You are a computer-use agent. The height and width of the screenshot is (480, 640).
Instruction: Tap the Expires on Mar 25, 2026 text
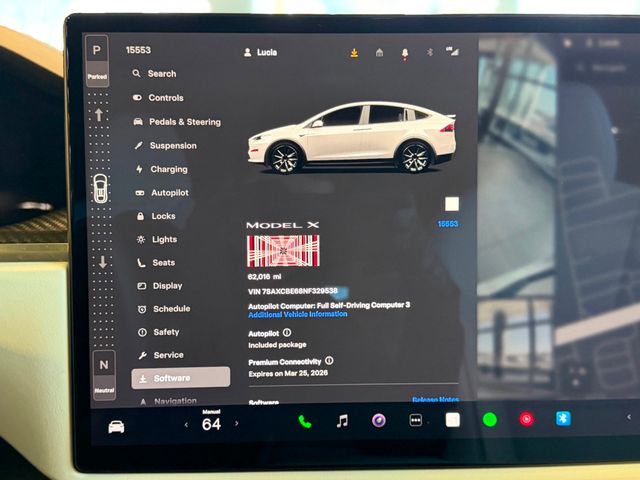pyautogui.click(x=288, y=373)
